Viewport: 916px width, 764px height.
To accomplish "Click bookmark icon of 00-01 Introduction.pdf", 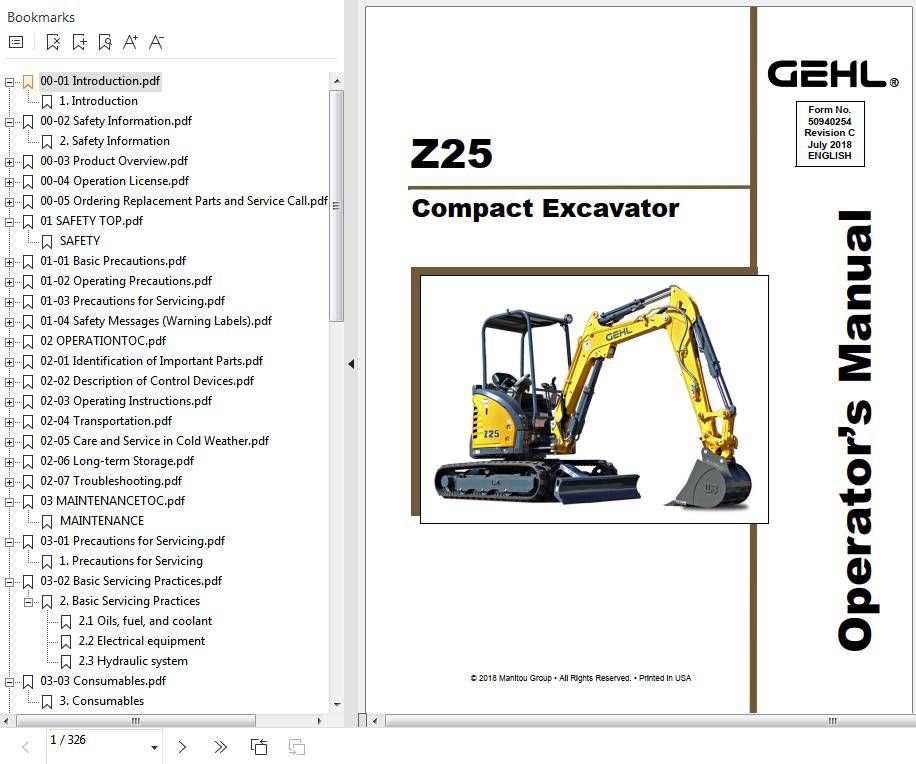I will point(28,82).
